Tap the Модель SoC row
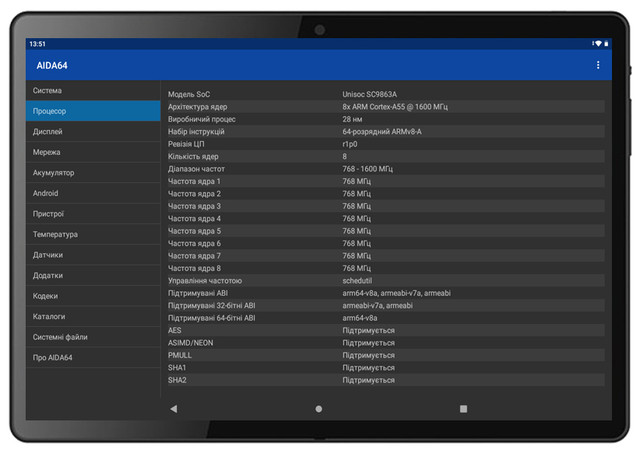Viewport: 640px width, 450px height. pyautogui.click(x=385, y=94)
